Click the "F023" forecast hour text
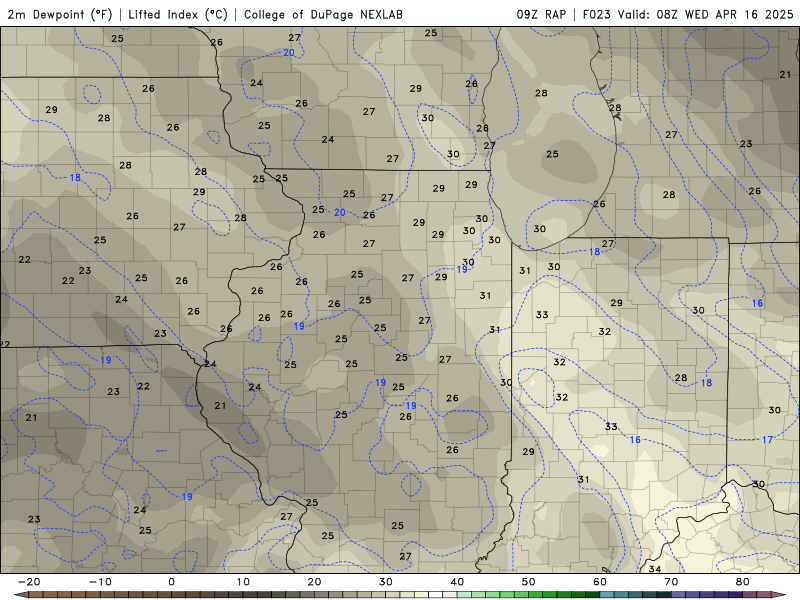This screenshot has height=600, width=800. (x=596, y=14)
